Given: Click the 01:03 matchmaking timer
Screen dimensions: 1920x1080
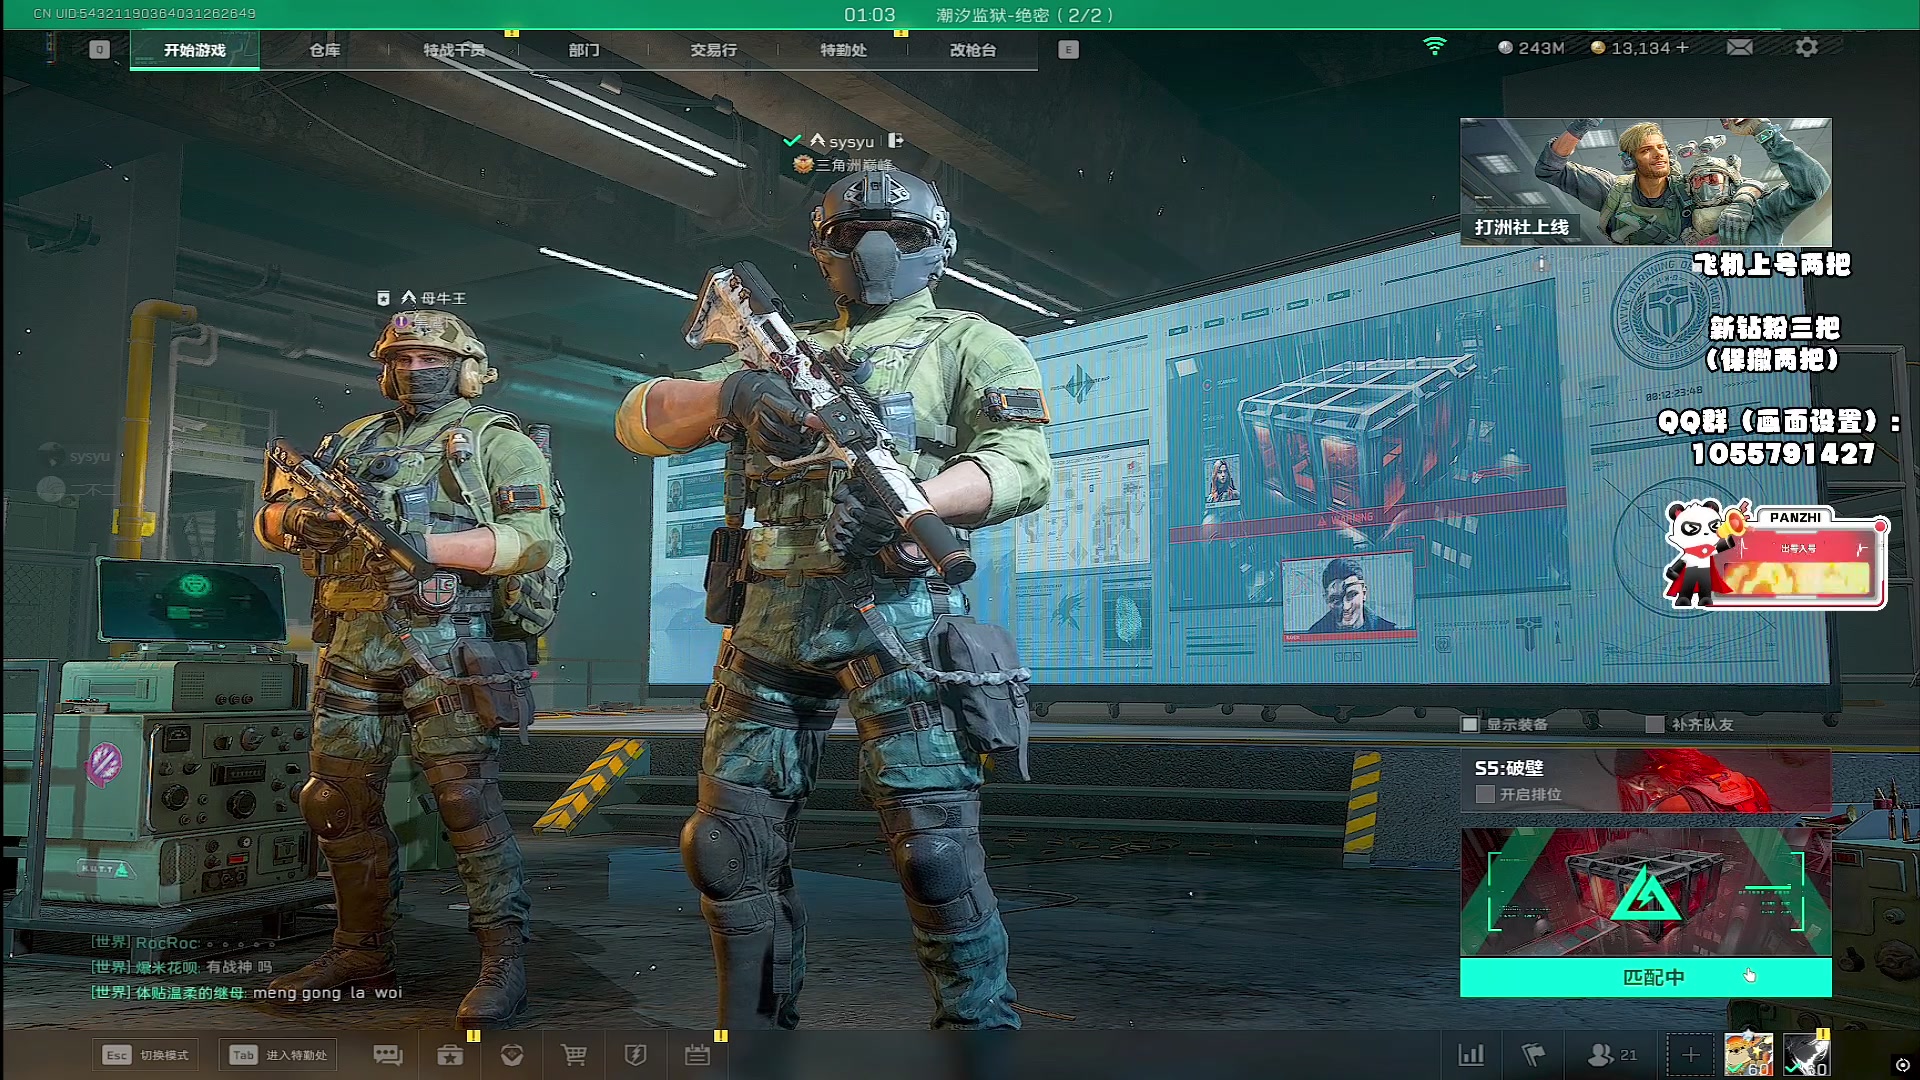Looking at the screenshot, I should coord(869,15).
